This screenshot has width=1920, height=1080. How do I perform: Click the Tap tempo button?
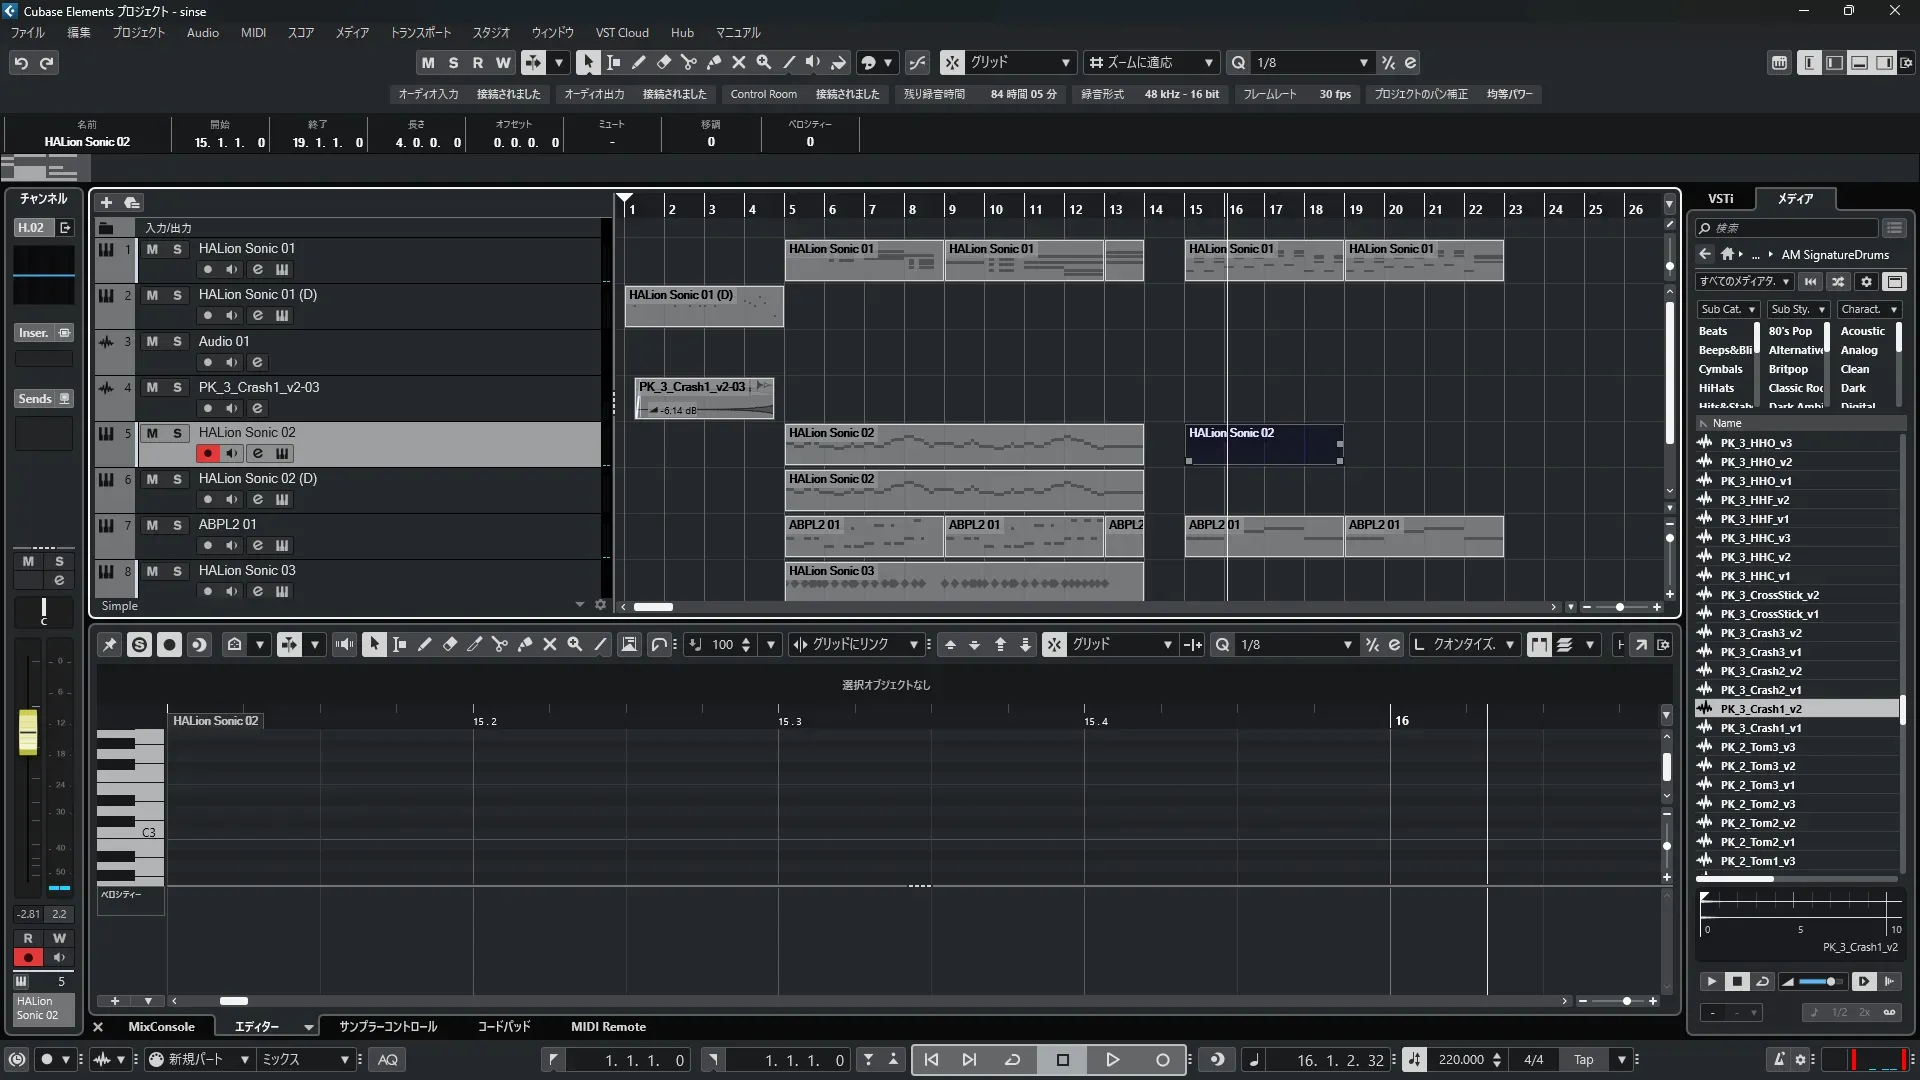(x=1583, y=1060)
